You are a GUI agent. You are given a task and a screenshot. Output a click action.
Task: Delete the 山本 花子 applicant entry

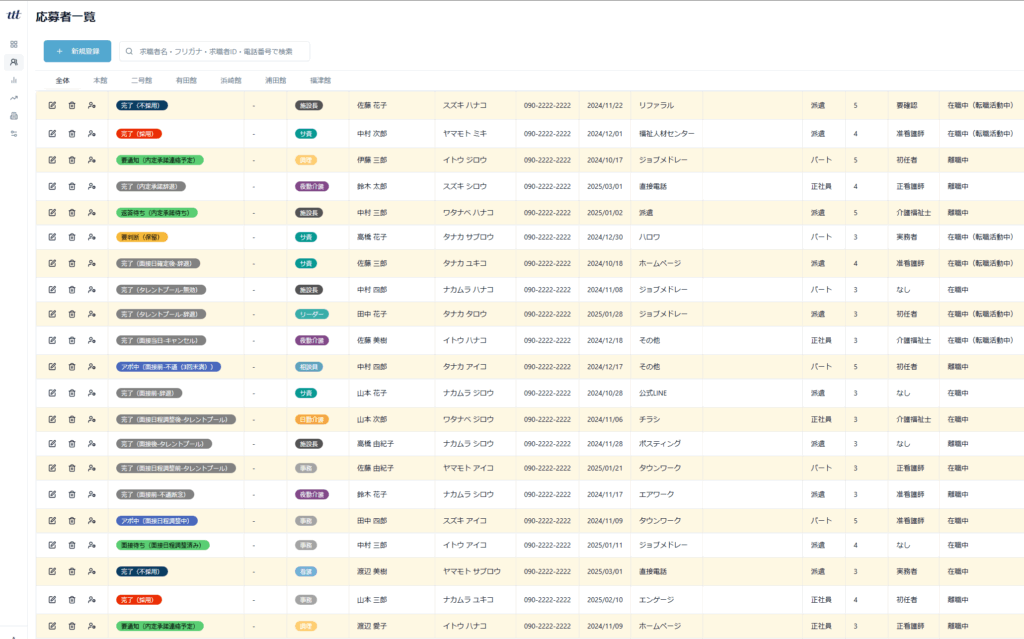[x=72, y=393]
